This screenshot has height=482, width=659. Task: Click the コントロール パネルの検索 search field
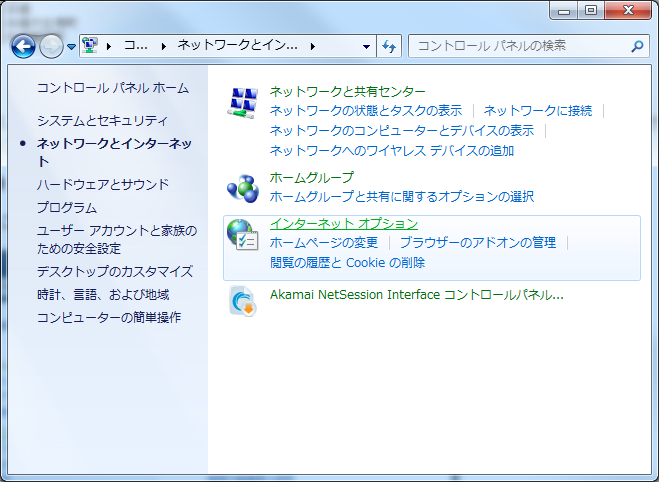(x=518, y=46)
